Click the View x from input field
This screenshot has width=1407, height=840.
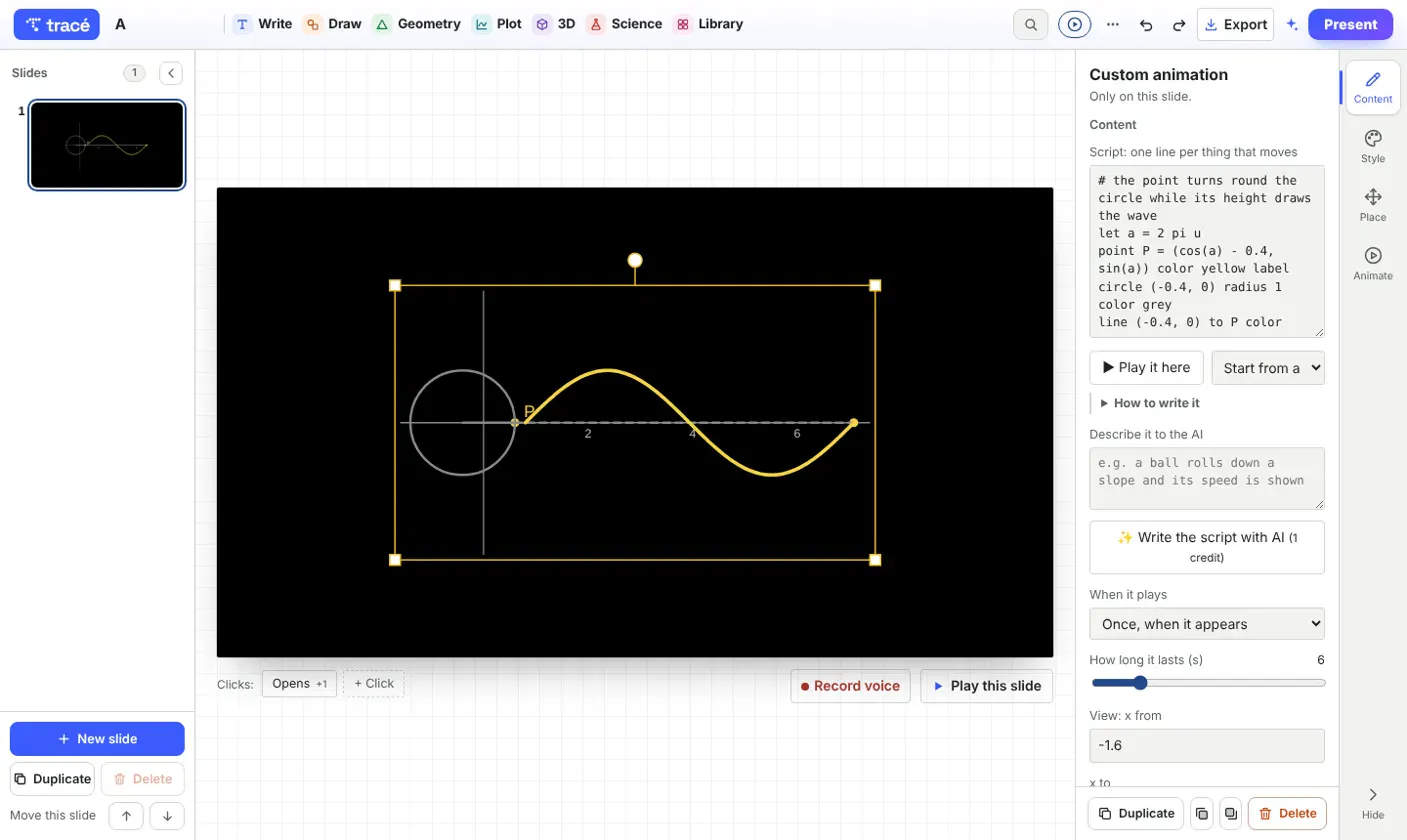pyautogui.click(x=1207, y=746)
